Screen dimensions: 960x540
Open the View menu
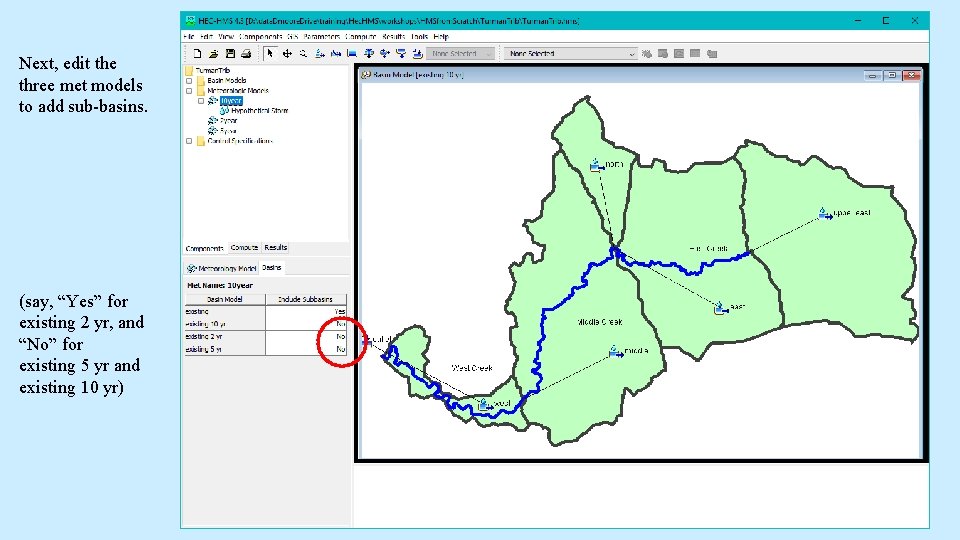click(226, 37)
